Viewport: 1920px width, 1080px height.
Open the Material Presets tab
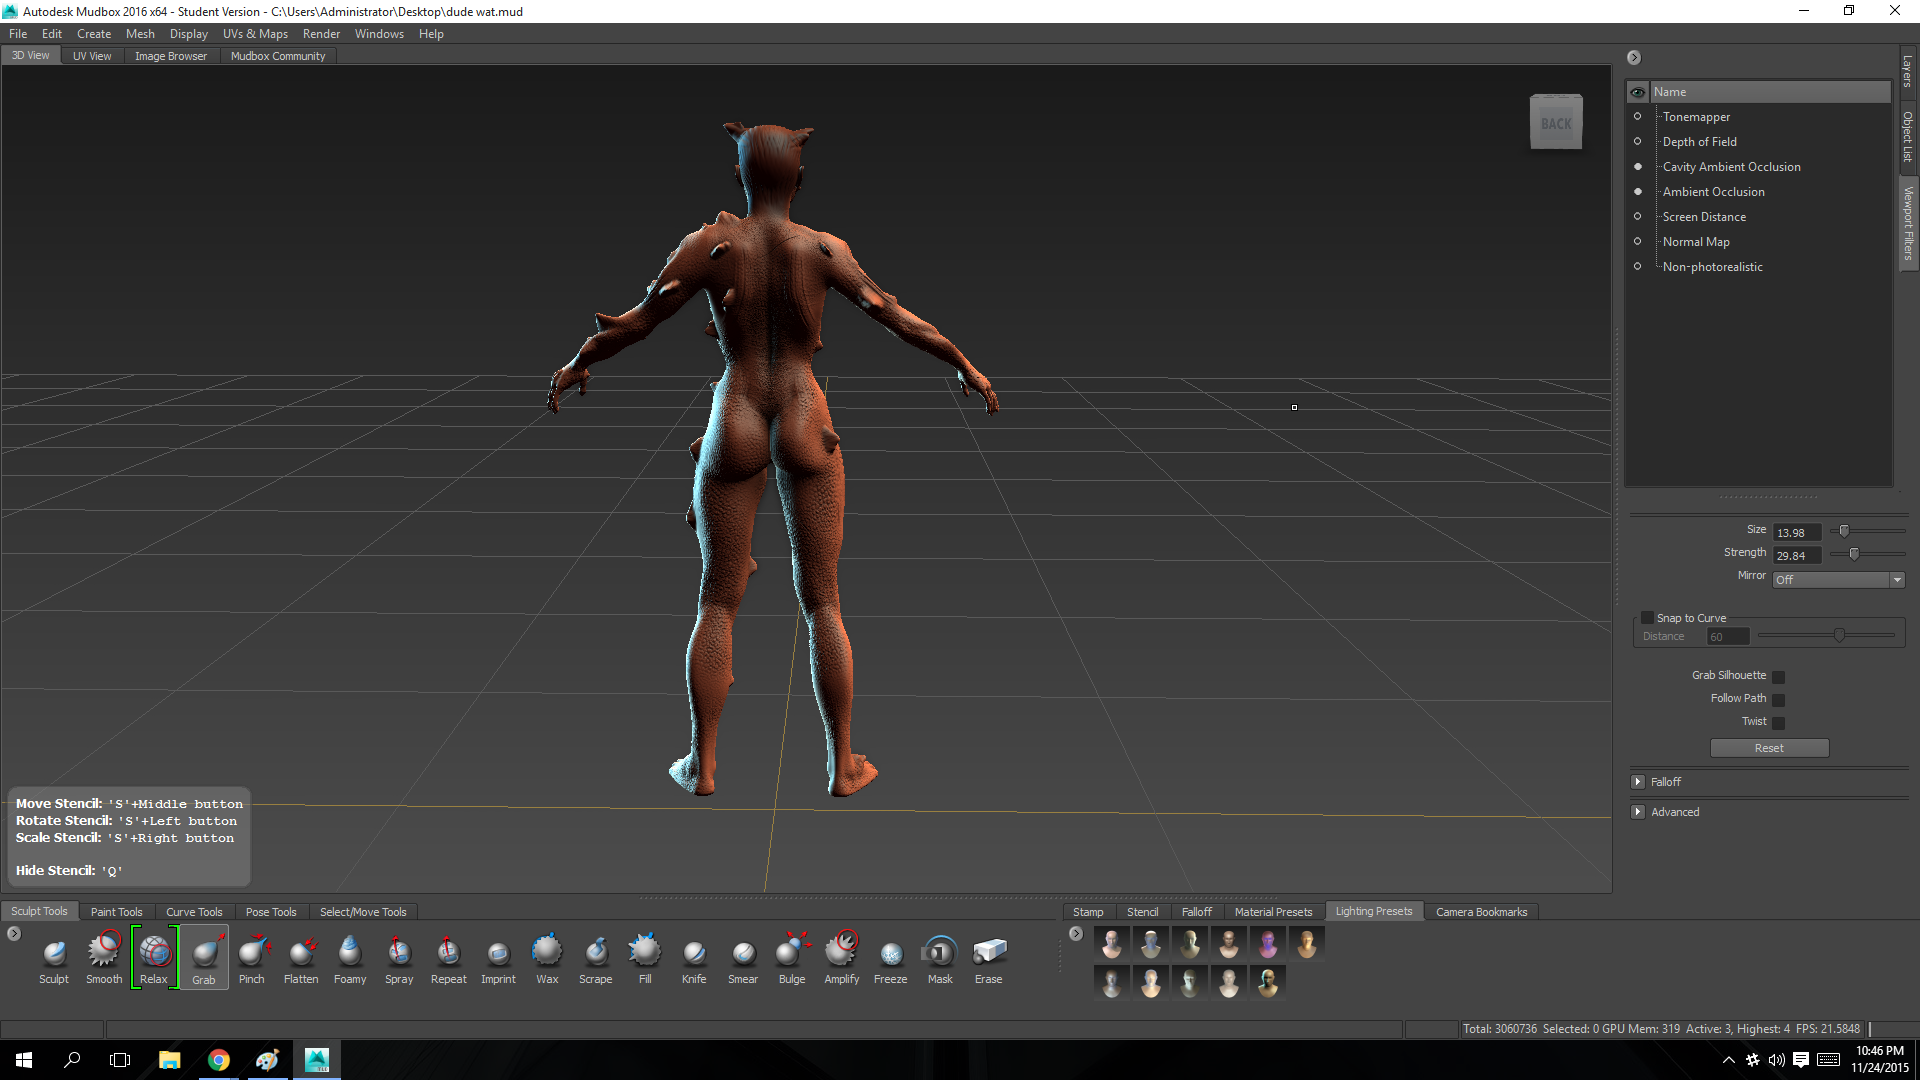[1273, 912]
